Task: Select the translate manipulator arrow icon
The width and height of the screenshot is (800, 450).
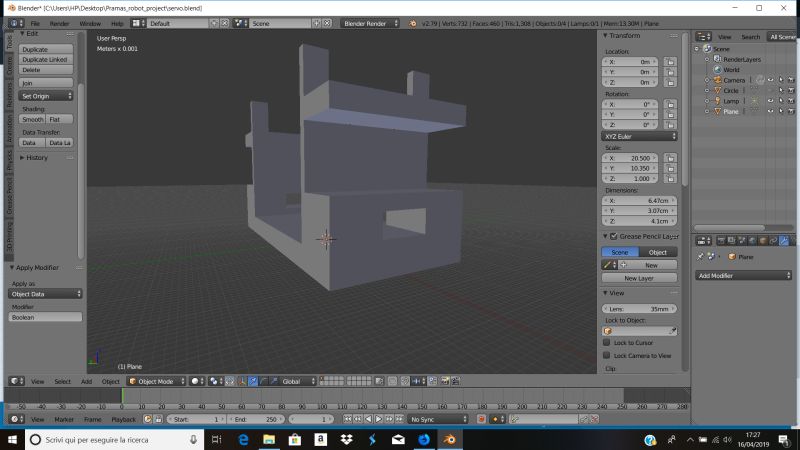Action: coord(253,381)
